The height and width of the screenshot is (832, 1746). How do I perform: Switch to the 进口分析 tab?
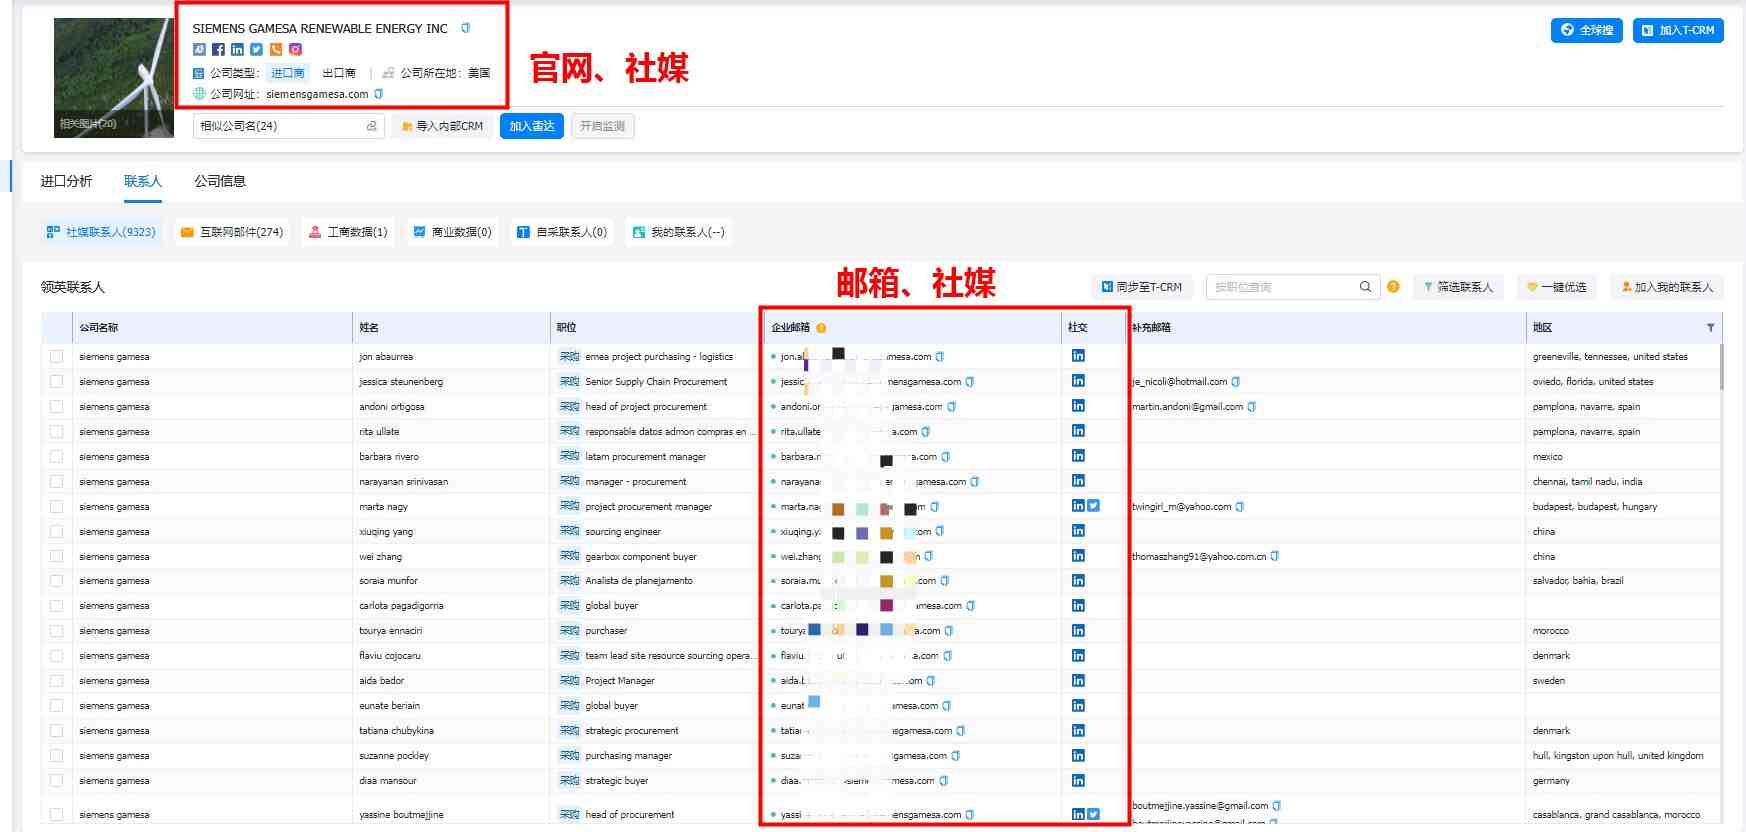[66, 181]
